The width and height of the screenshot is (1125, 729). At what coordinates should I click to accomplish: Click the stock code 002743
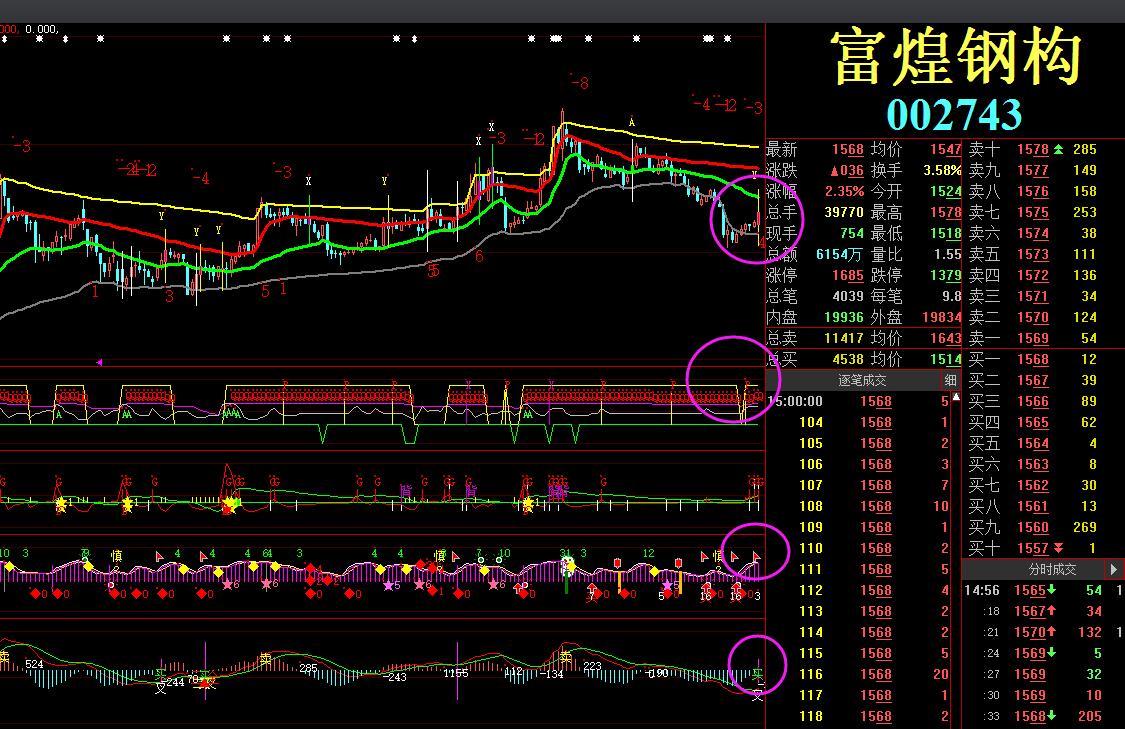point(954,114)
